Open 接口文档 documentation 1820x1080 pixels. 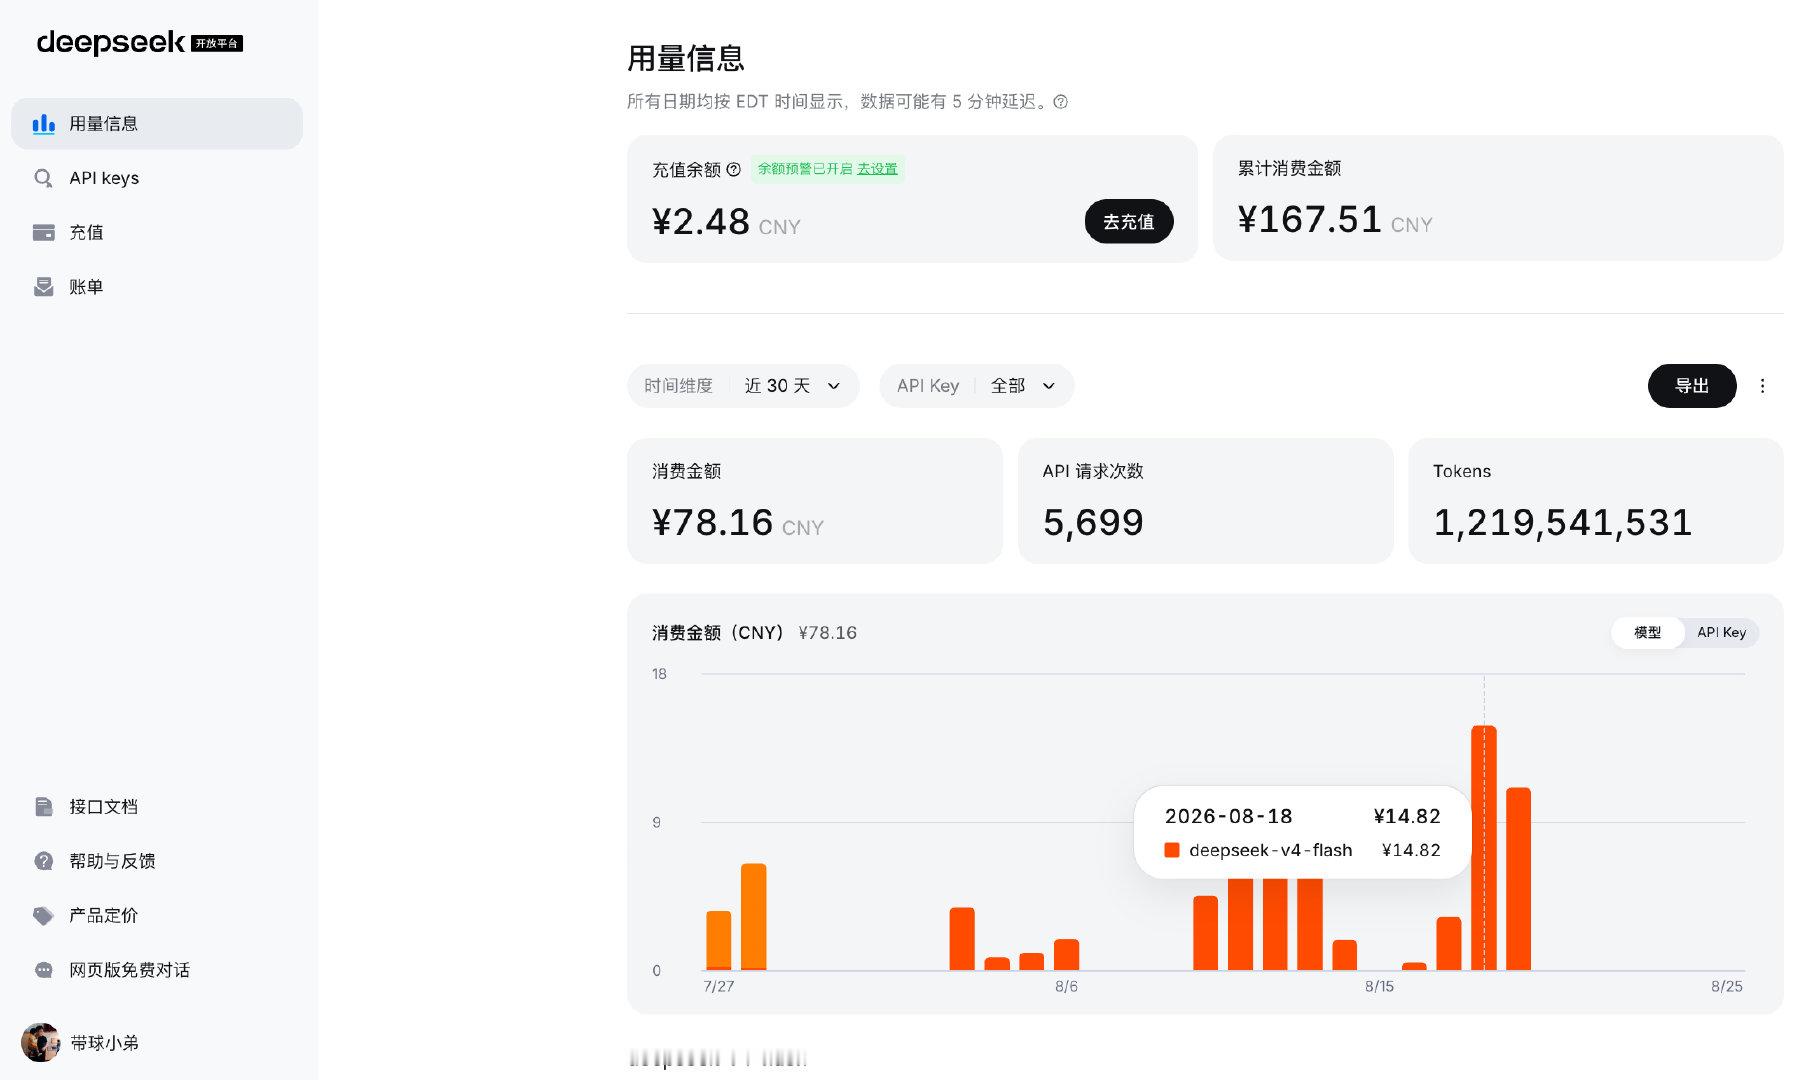[157, 807]
